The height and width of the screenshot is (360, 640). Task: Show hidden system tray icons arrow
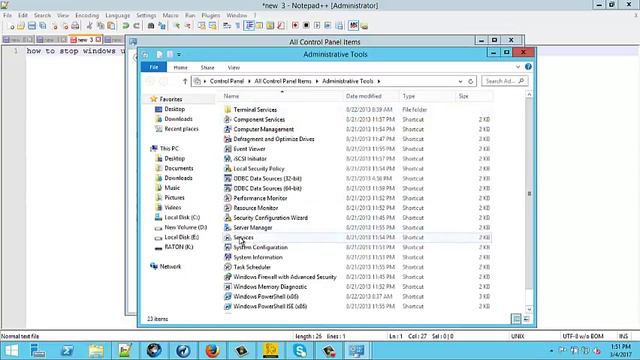[x=551, y=351]
